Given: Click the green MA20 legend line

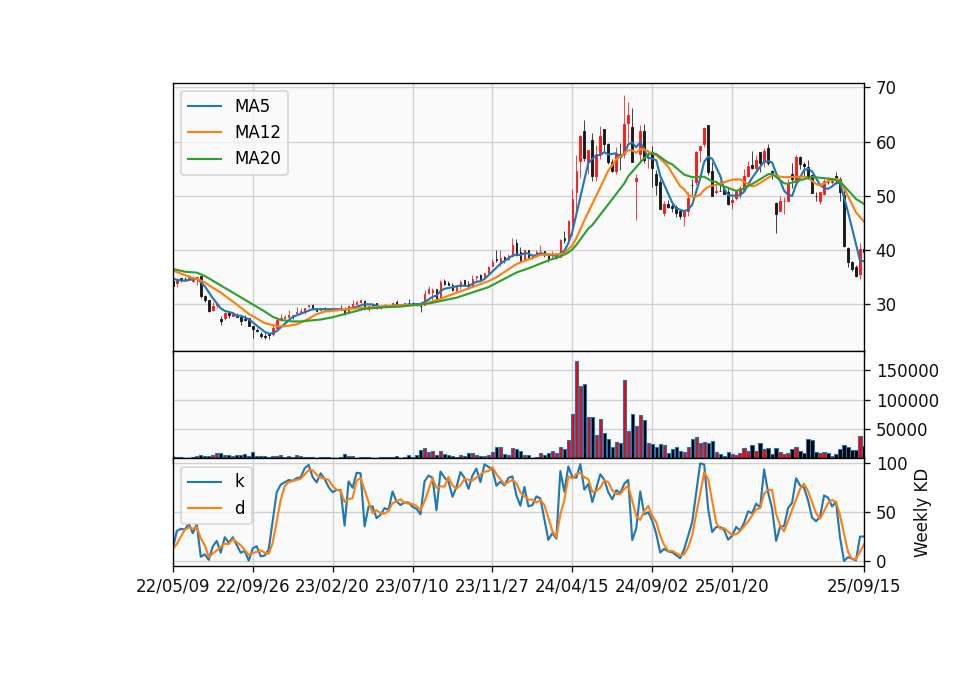Looking at the screenshot, I should tap(204, 158).
